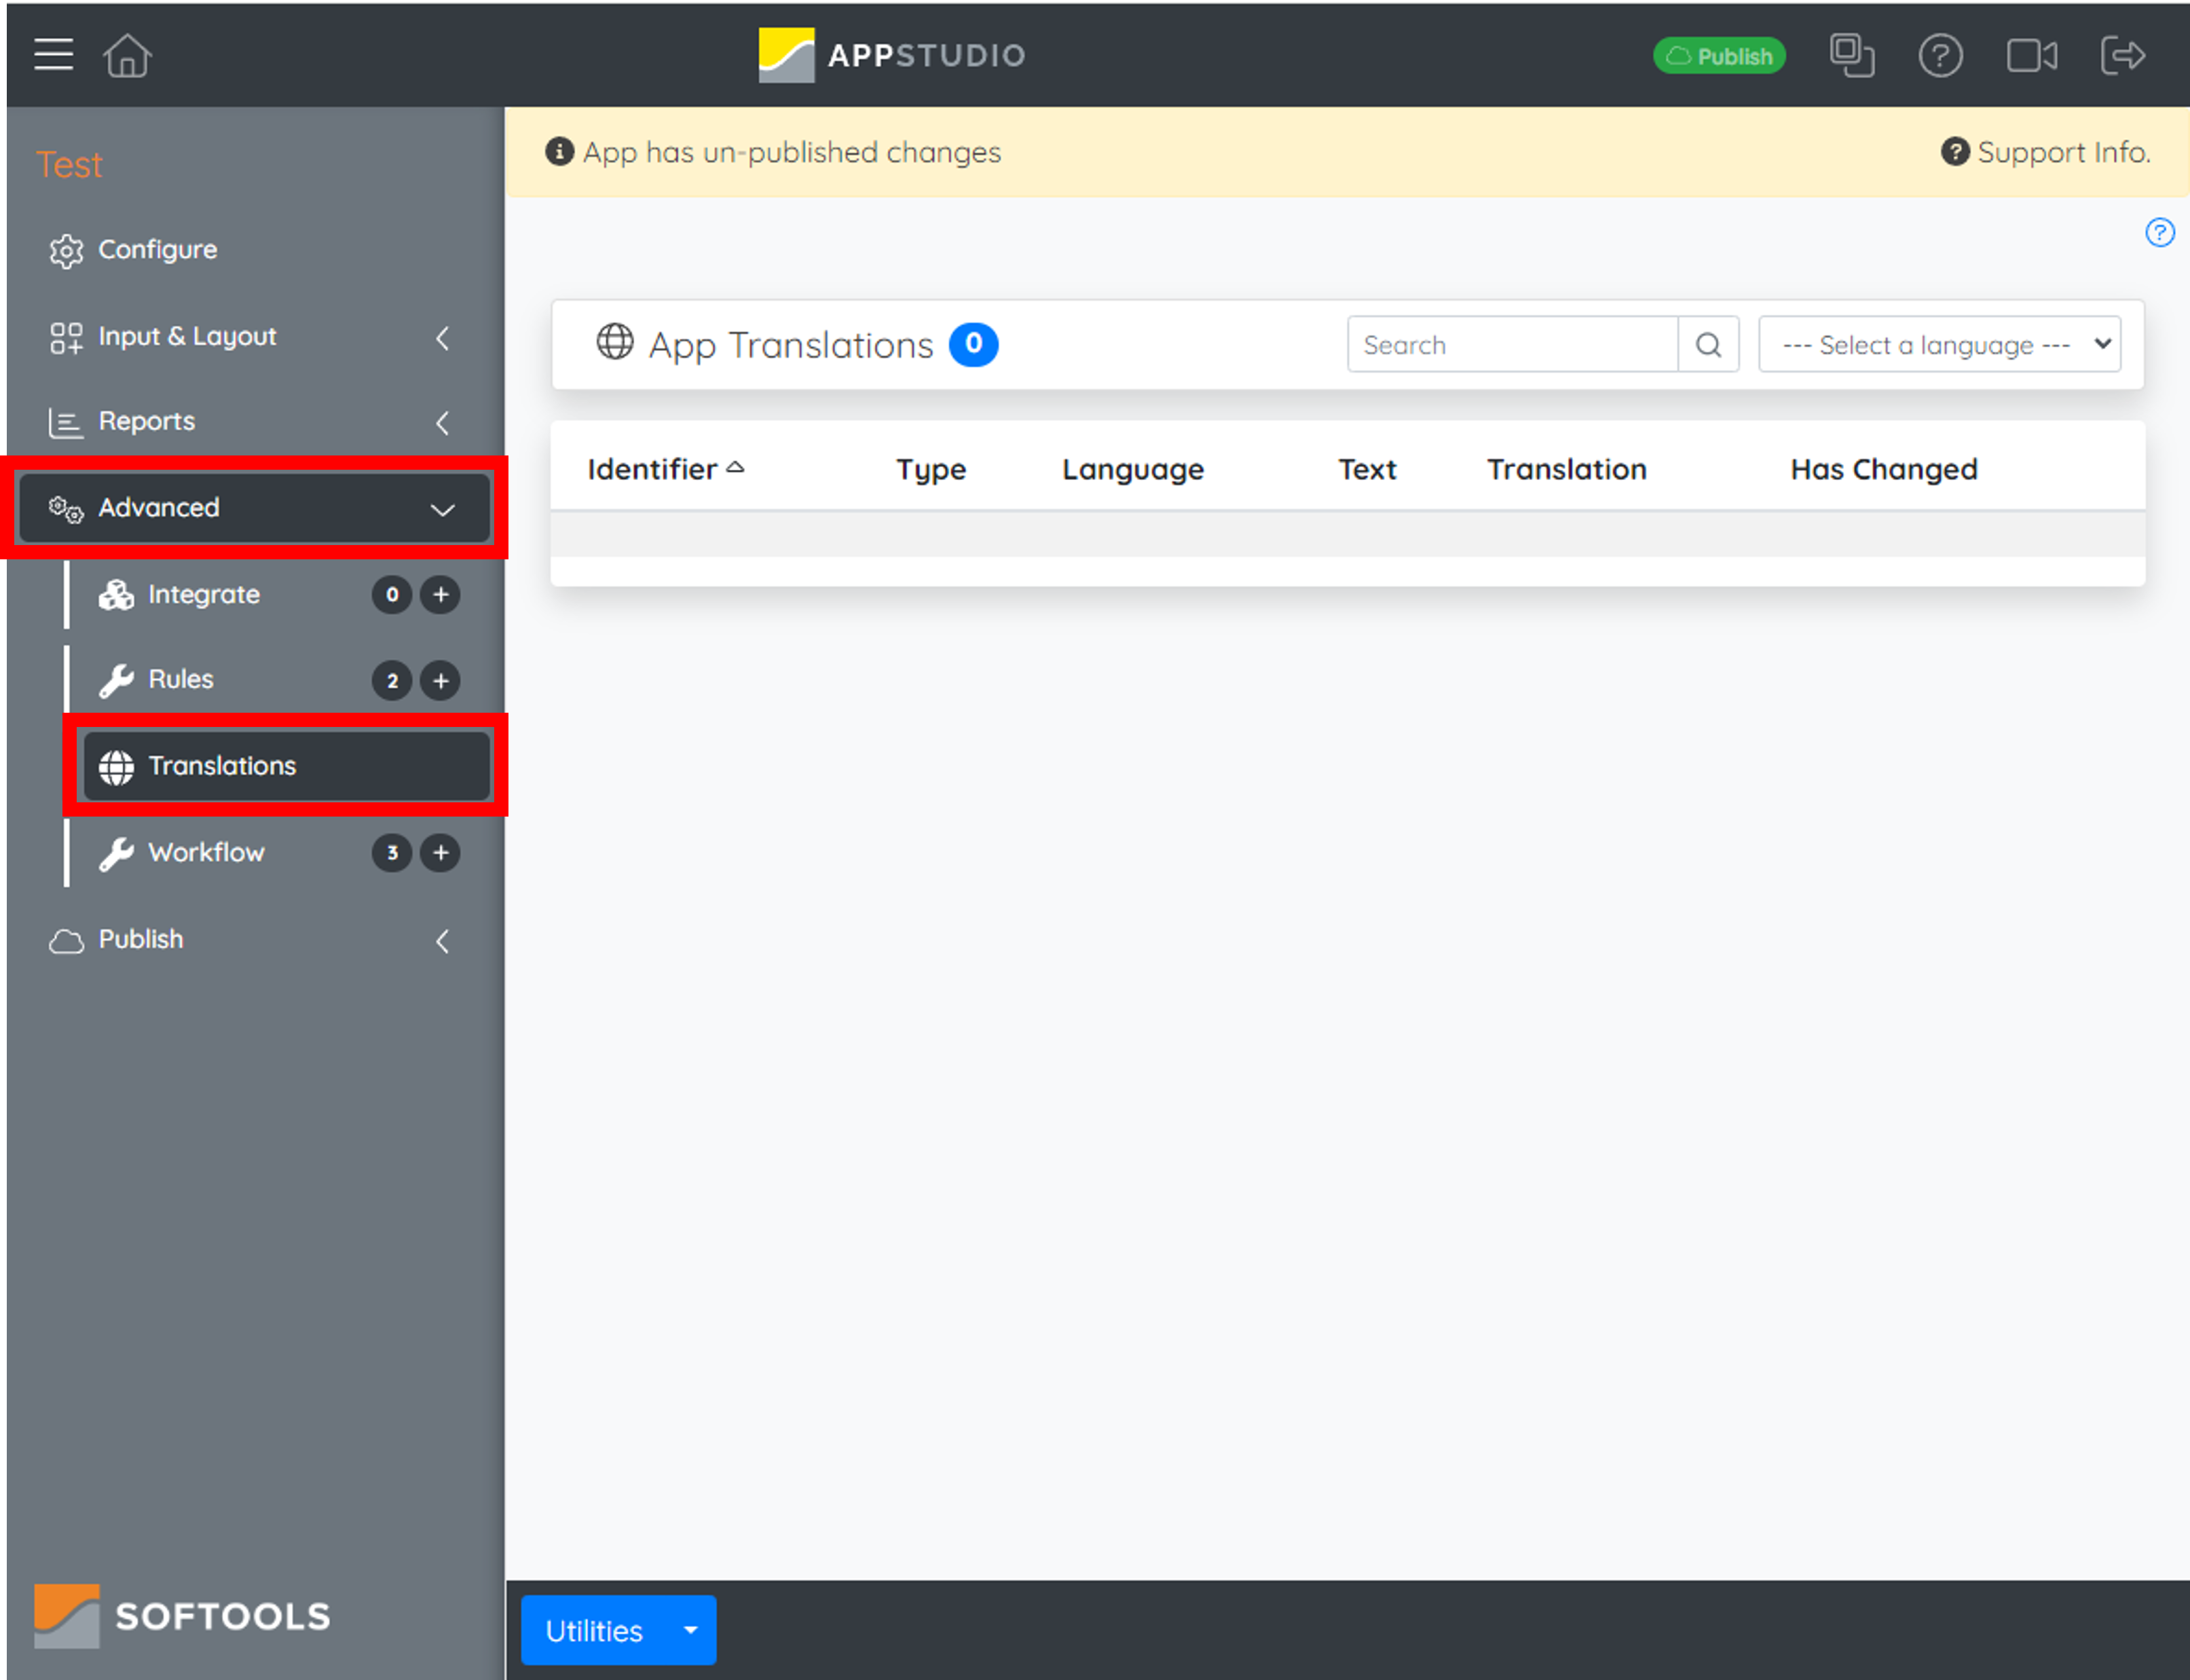Click the Advanced menu item
The width and height of the screenshot is (2190, 1680).
pyautogui.click(x=254, y=508)
